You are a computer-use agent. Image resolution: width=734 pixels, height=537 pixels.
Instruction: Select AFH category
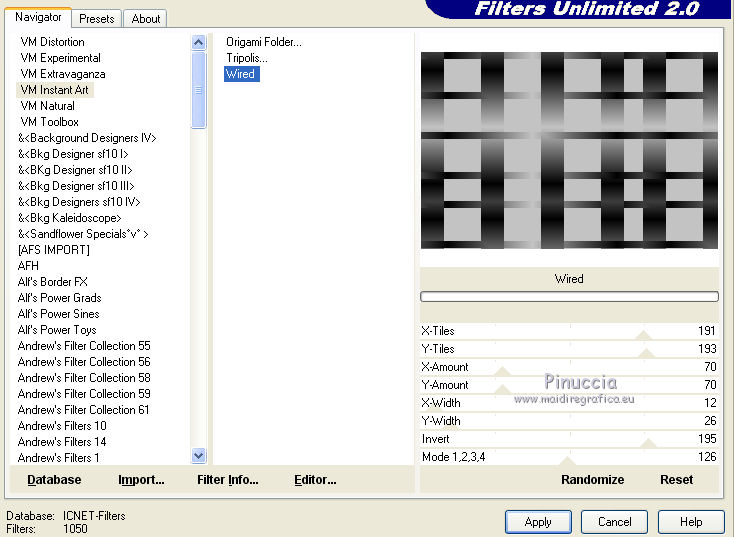(x=28, y=266)
